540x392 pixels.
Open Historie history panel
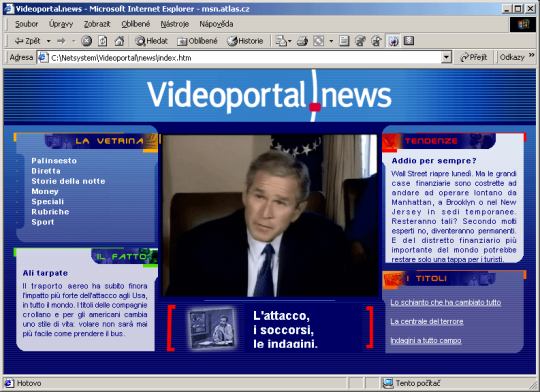[245, 41]
